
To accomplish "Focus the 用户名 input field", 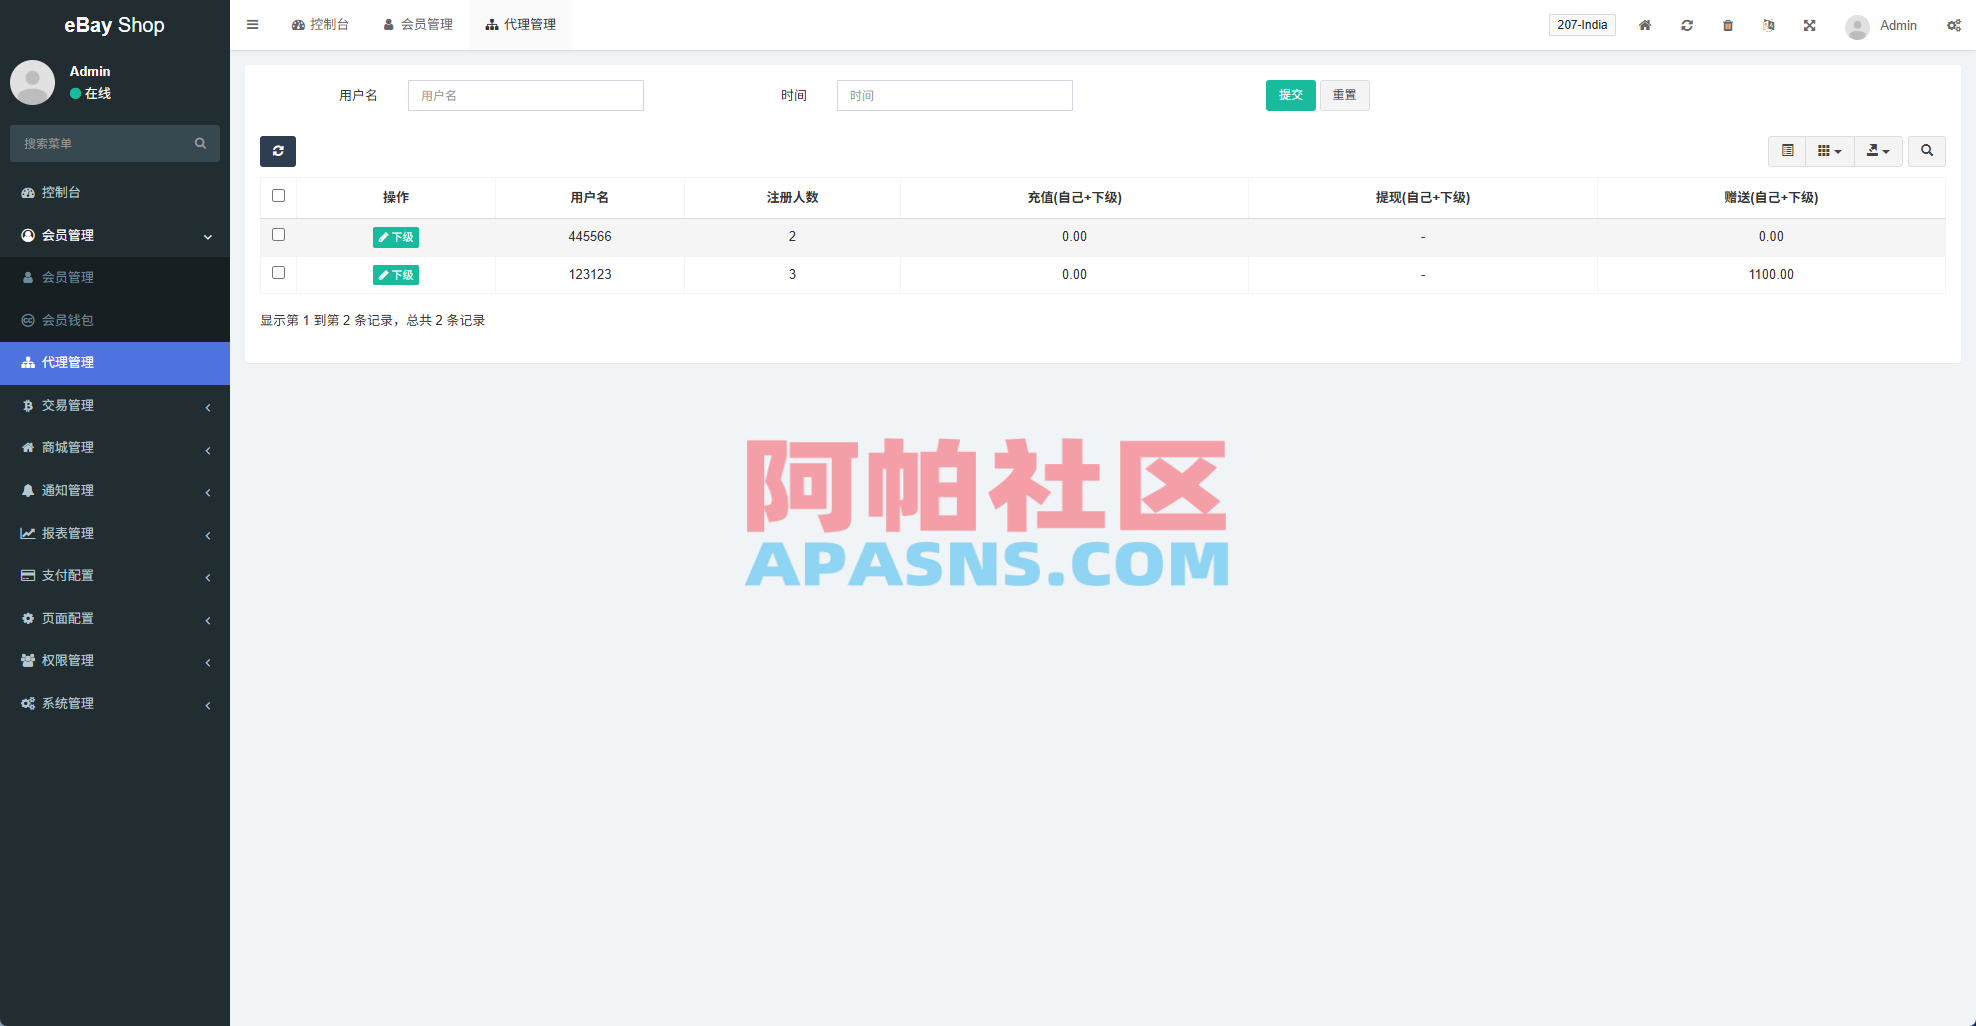I will (x=526, y=95).
